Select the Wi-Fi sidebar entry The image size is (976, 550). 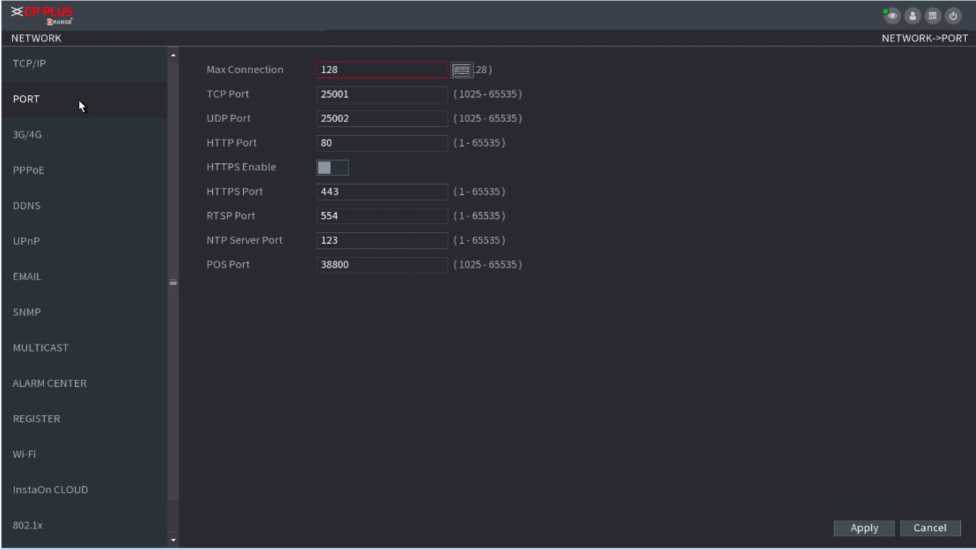pos(25,454)
